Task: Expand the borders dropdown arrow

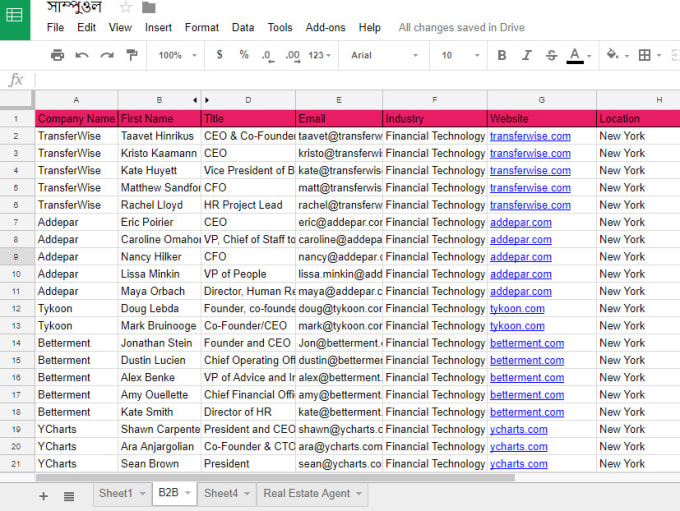Action: pos(659,56)
